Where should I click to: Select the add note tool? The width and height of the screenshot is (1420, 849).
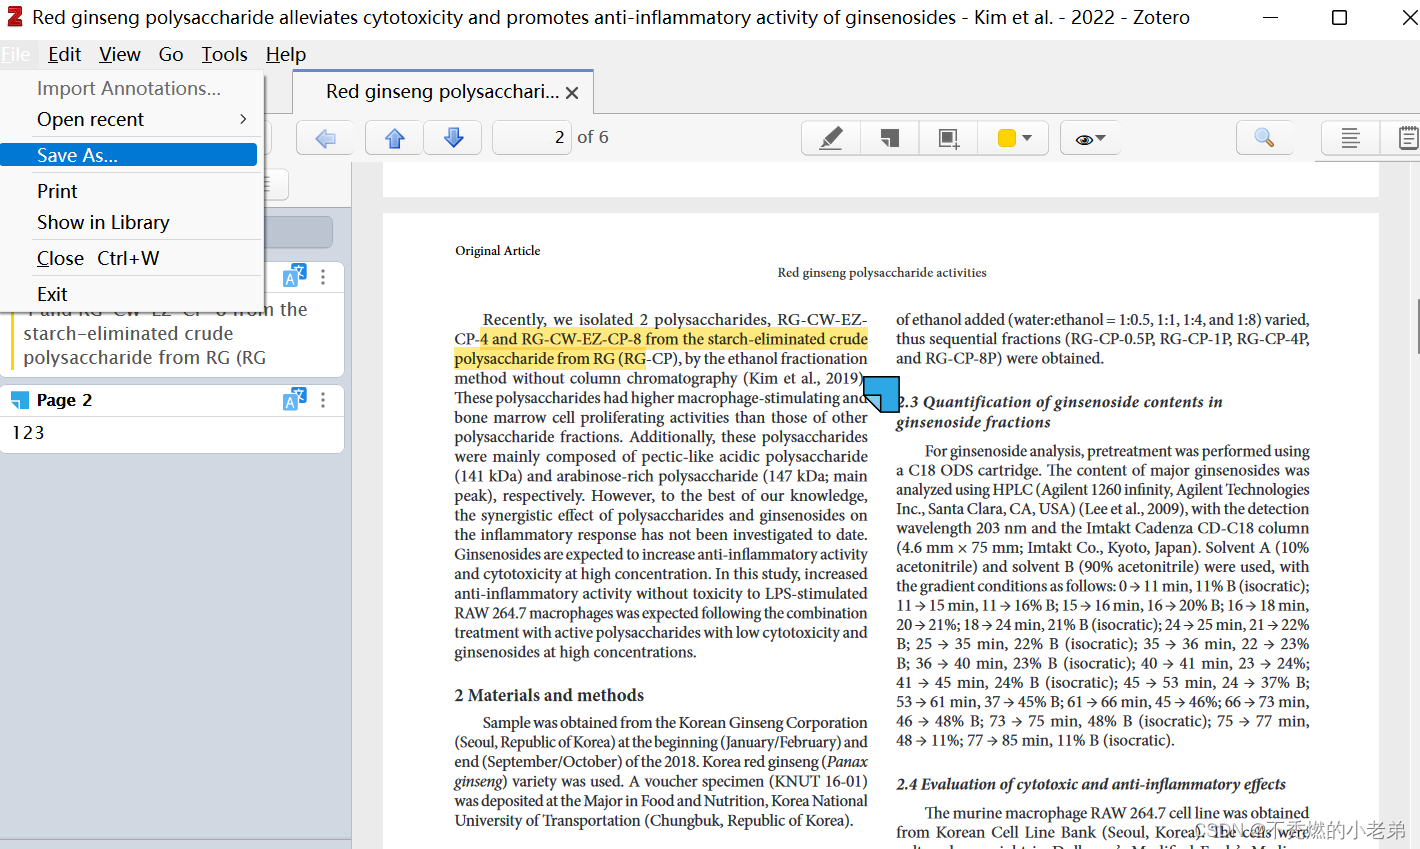889,138
